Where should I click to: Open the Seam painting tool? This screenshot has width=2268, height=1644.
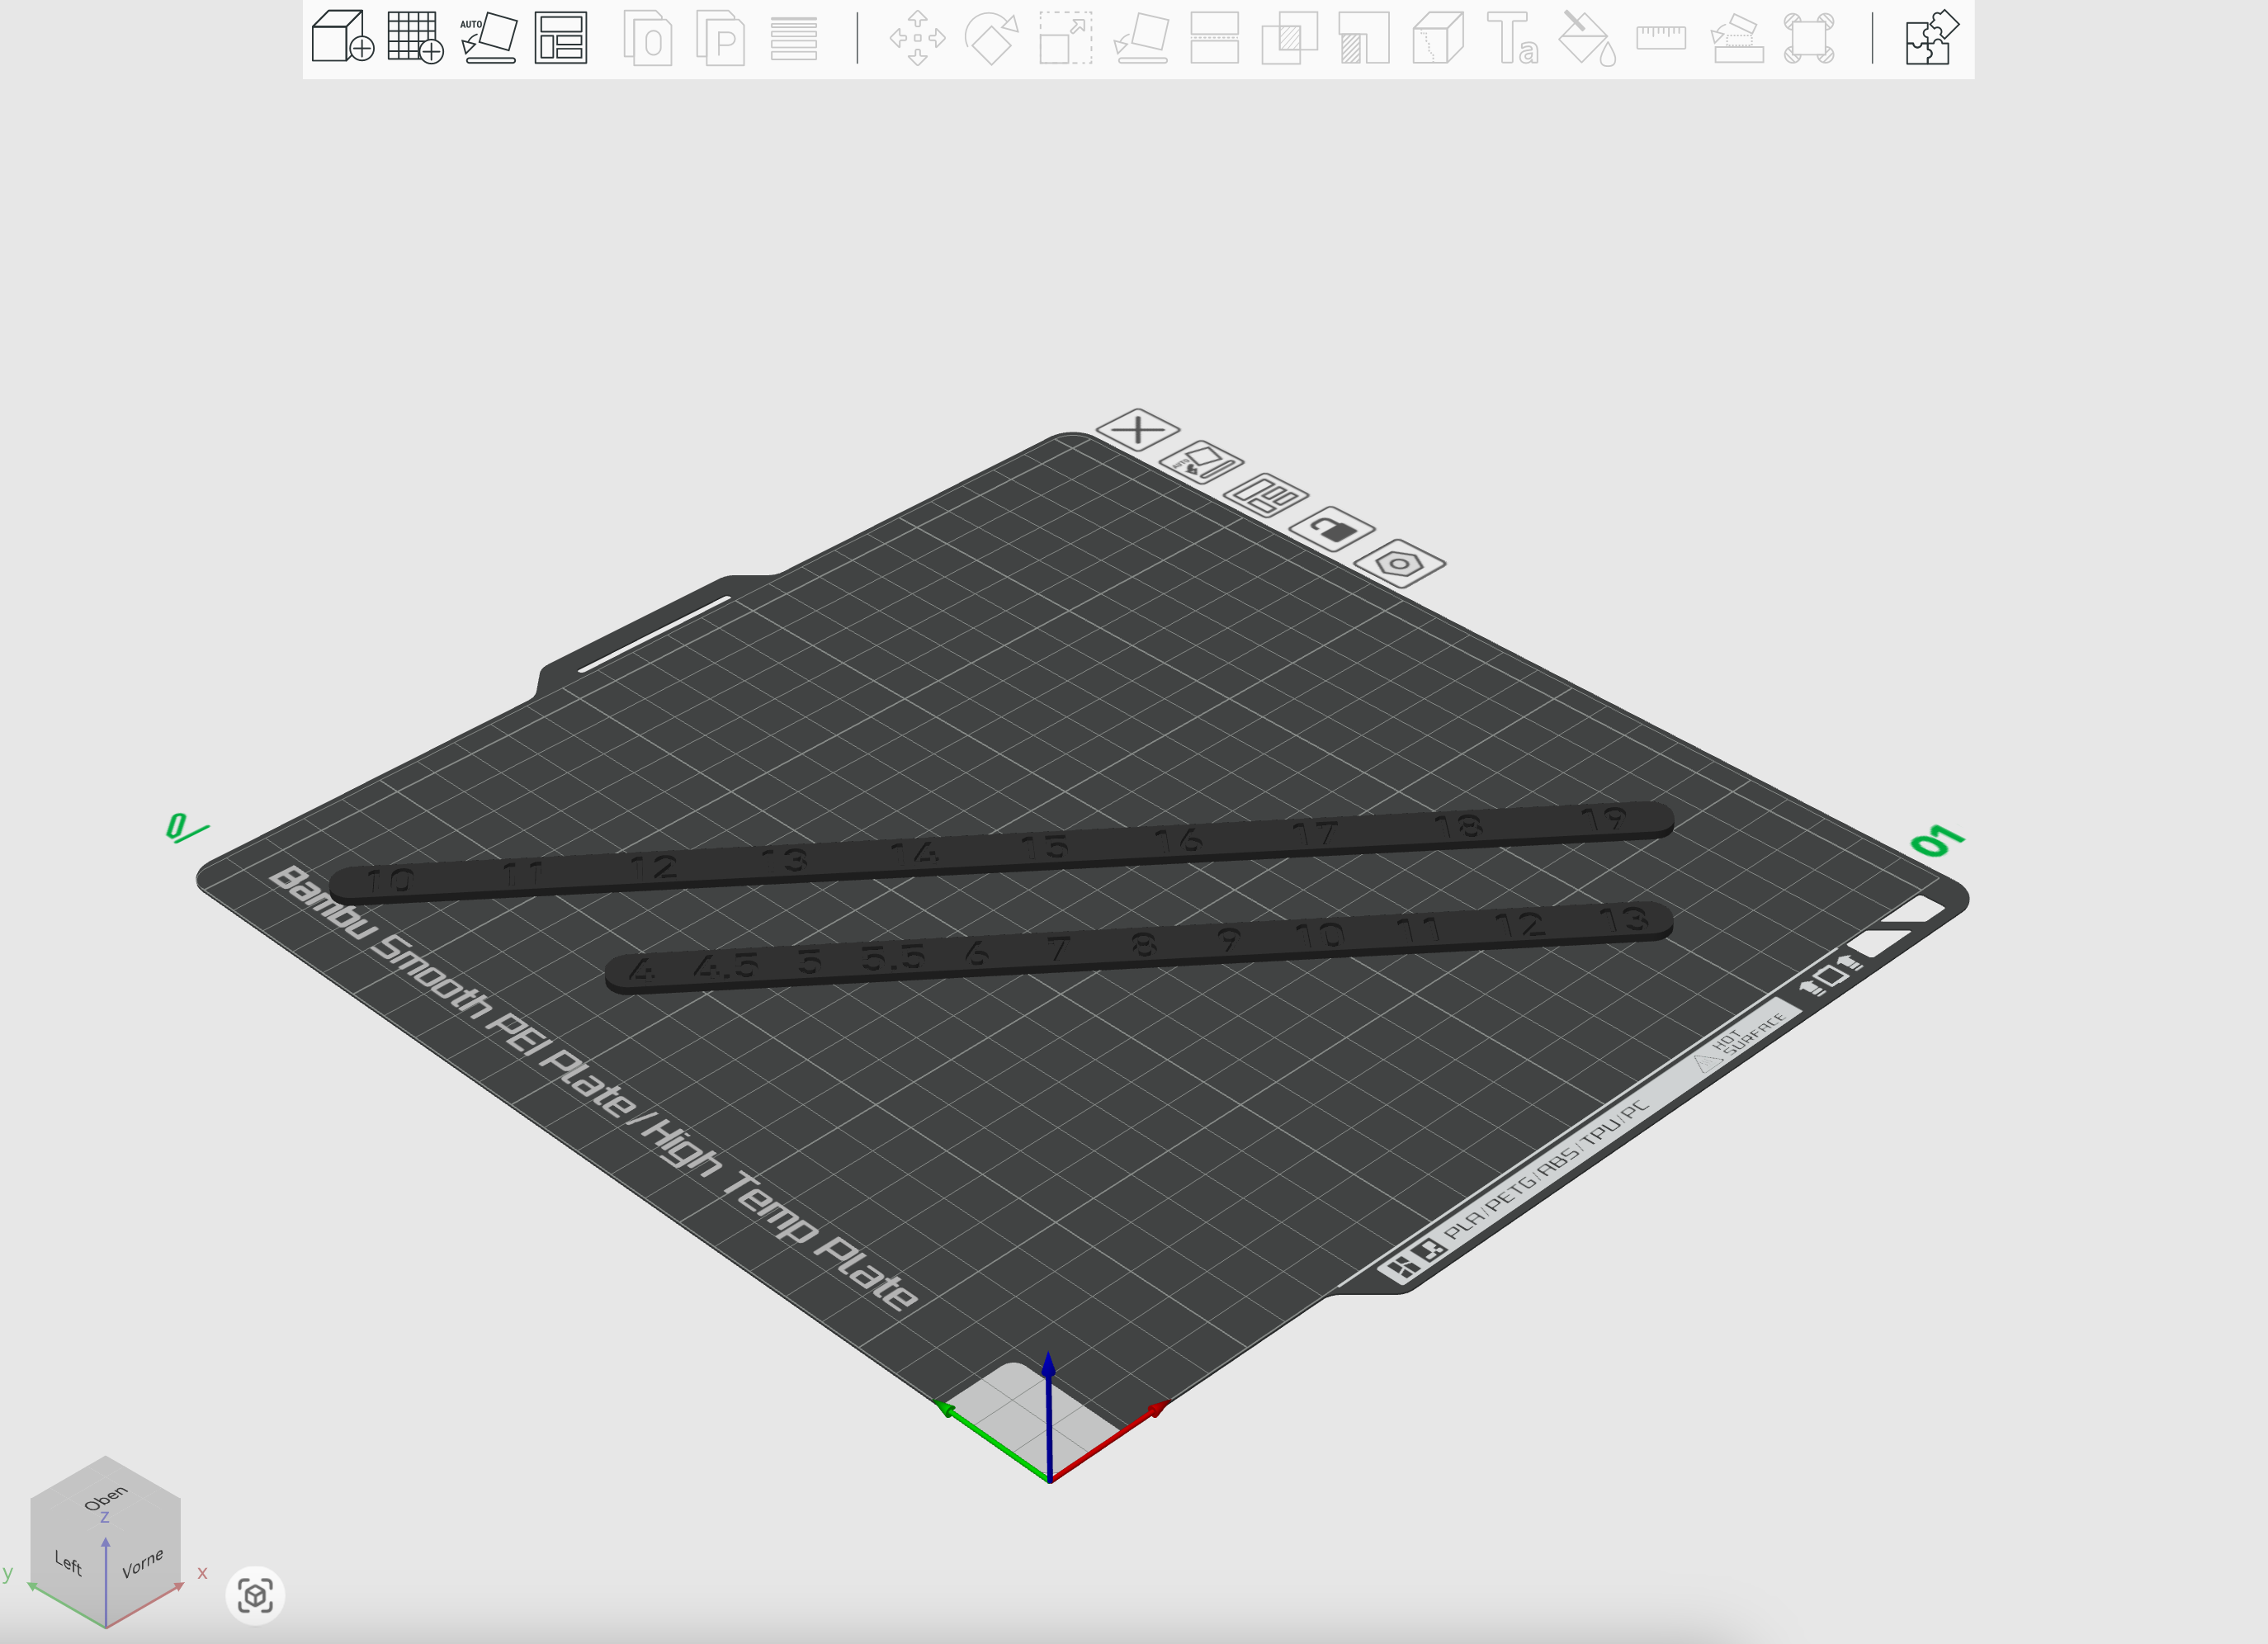(1438, 38)
